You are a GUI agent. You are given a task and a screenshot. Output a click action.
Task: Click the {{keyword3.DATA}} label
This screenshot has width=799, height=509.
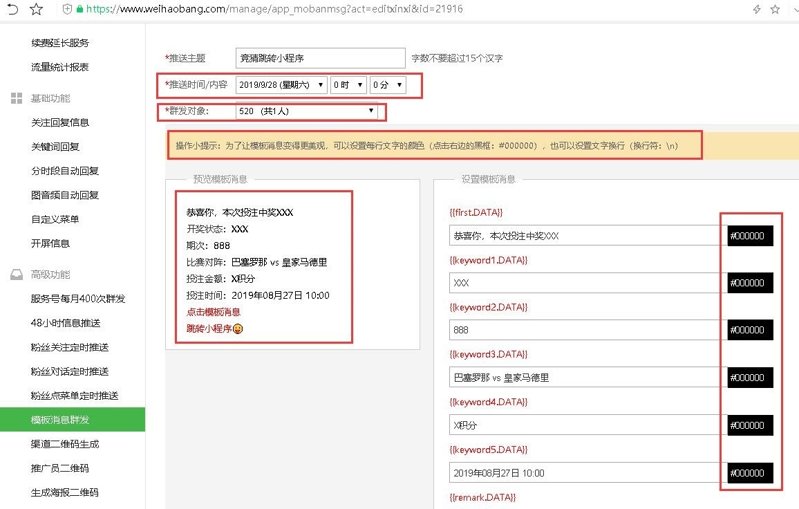(488, 354)
